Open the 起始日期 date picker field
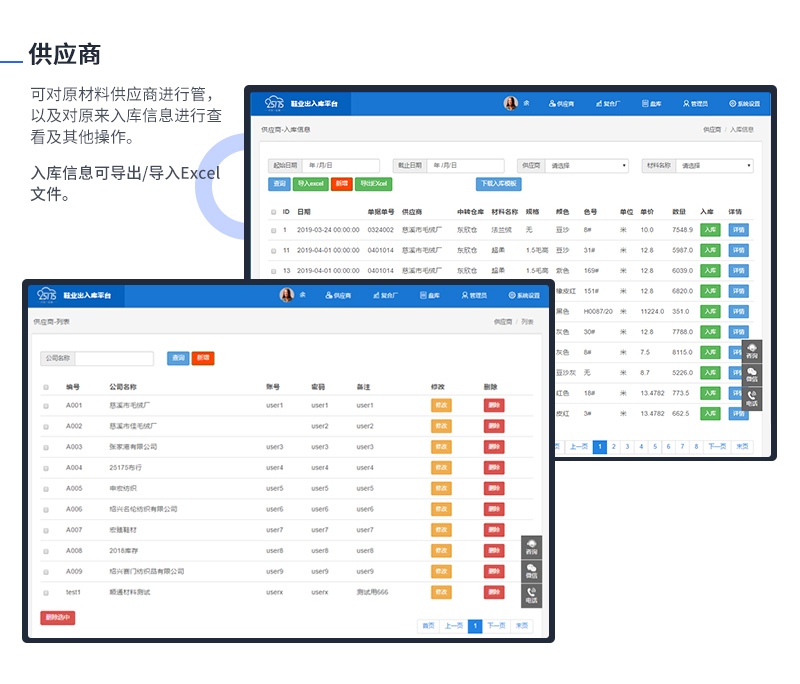The width and height of the screenshot is (800, 684). click(341, 166)
